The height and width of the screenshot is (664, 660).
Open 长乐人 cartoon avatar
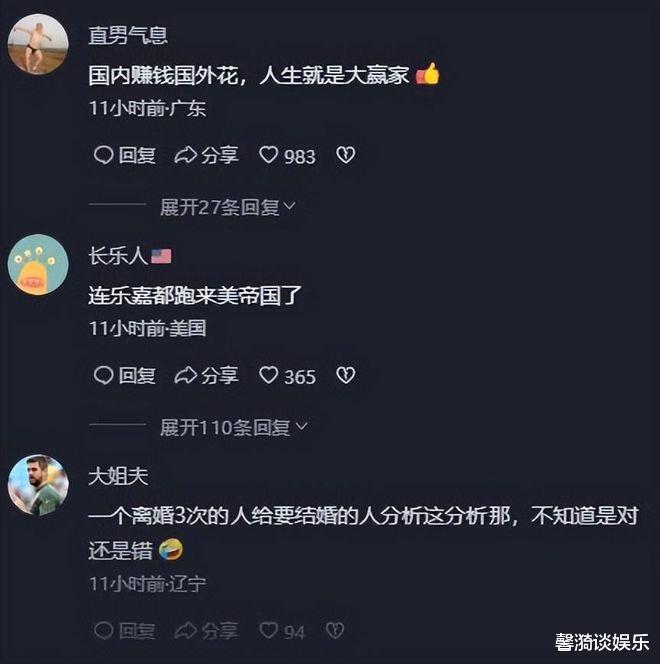pos(38,265)
